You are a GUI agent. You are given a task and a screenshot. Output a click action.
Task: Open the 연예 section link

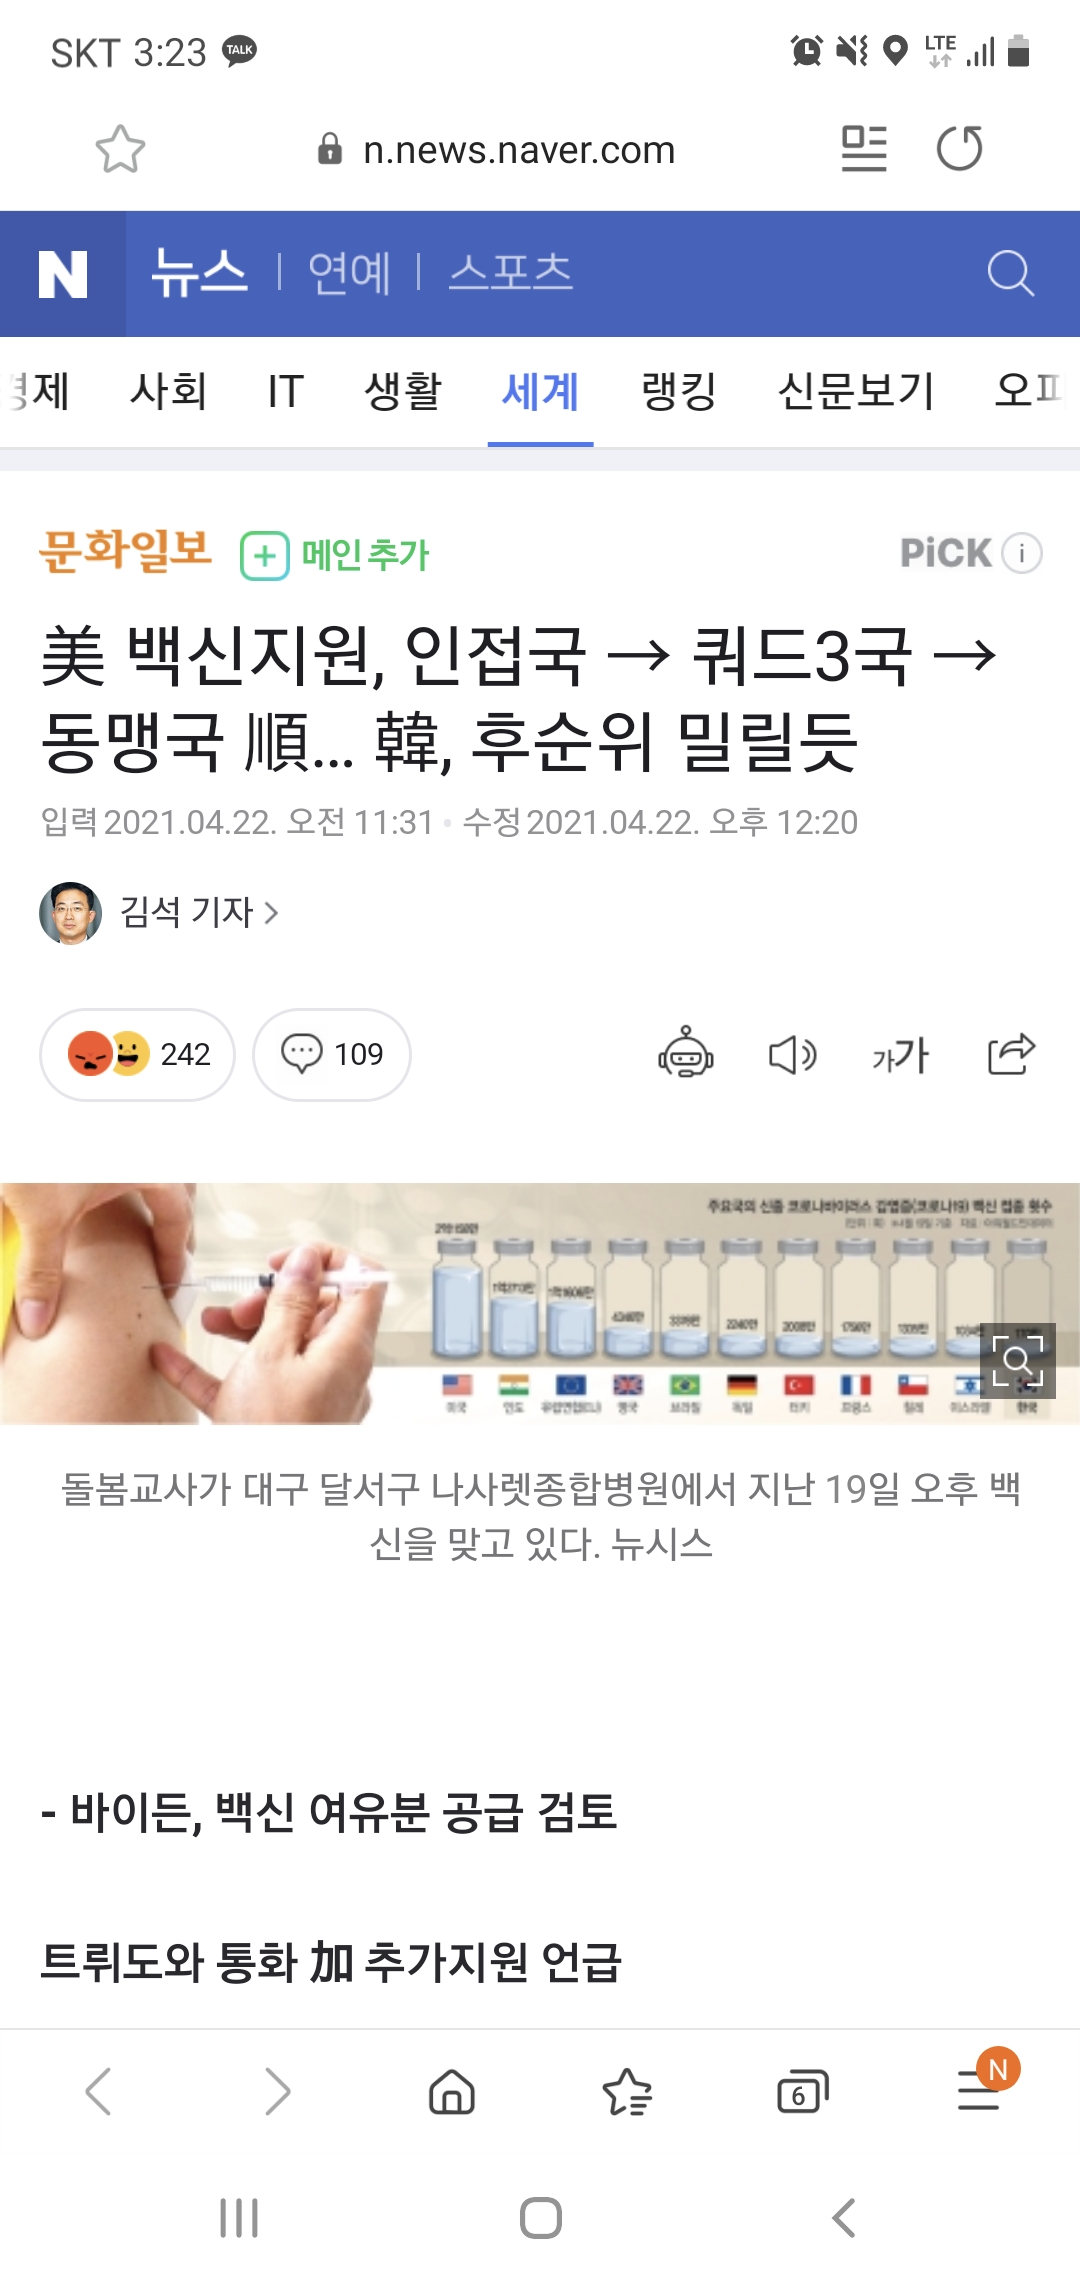[349, 273]
